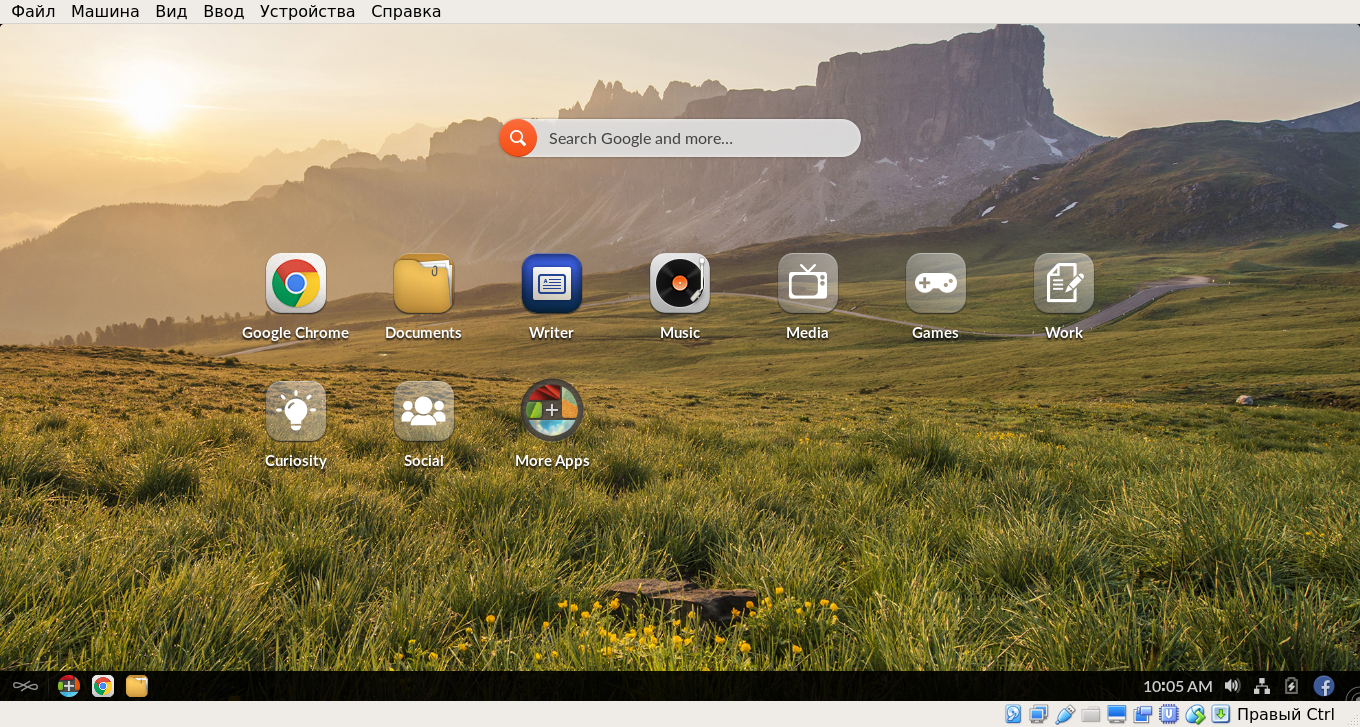Screen dimensions: 1360x727
Task: Open the Curiosity folder icon
Action: tap(295, 411)
